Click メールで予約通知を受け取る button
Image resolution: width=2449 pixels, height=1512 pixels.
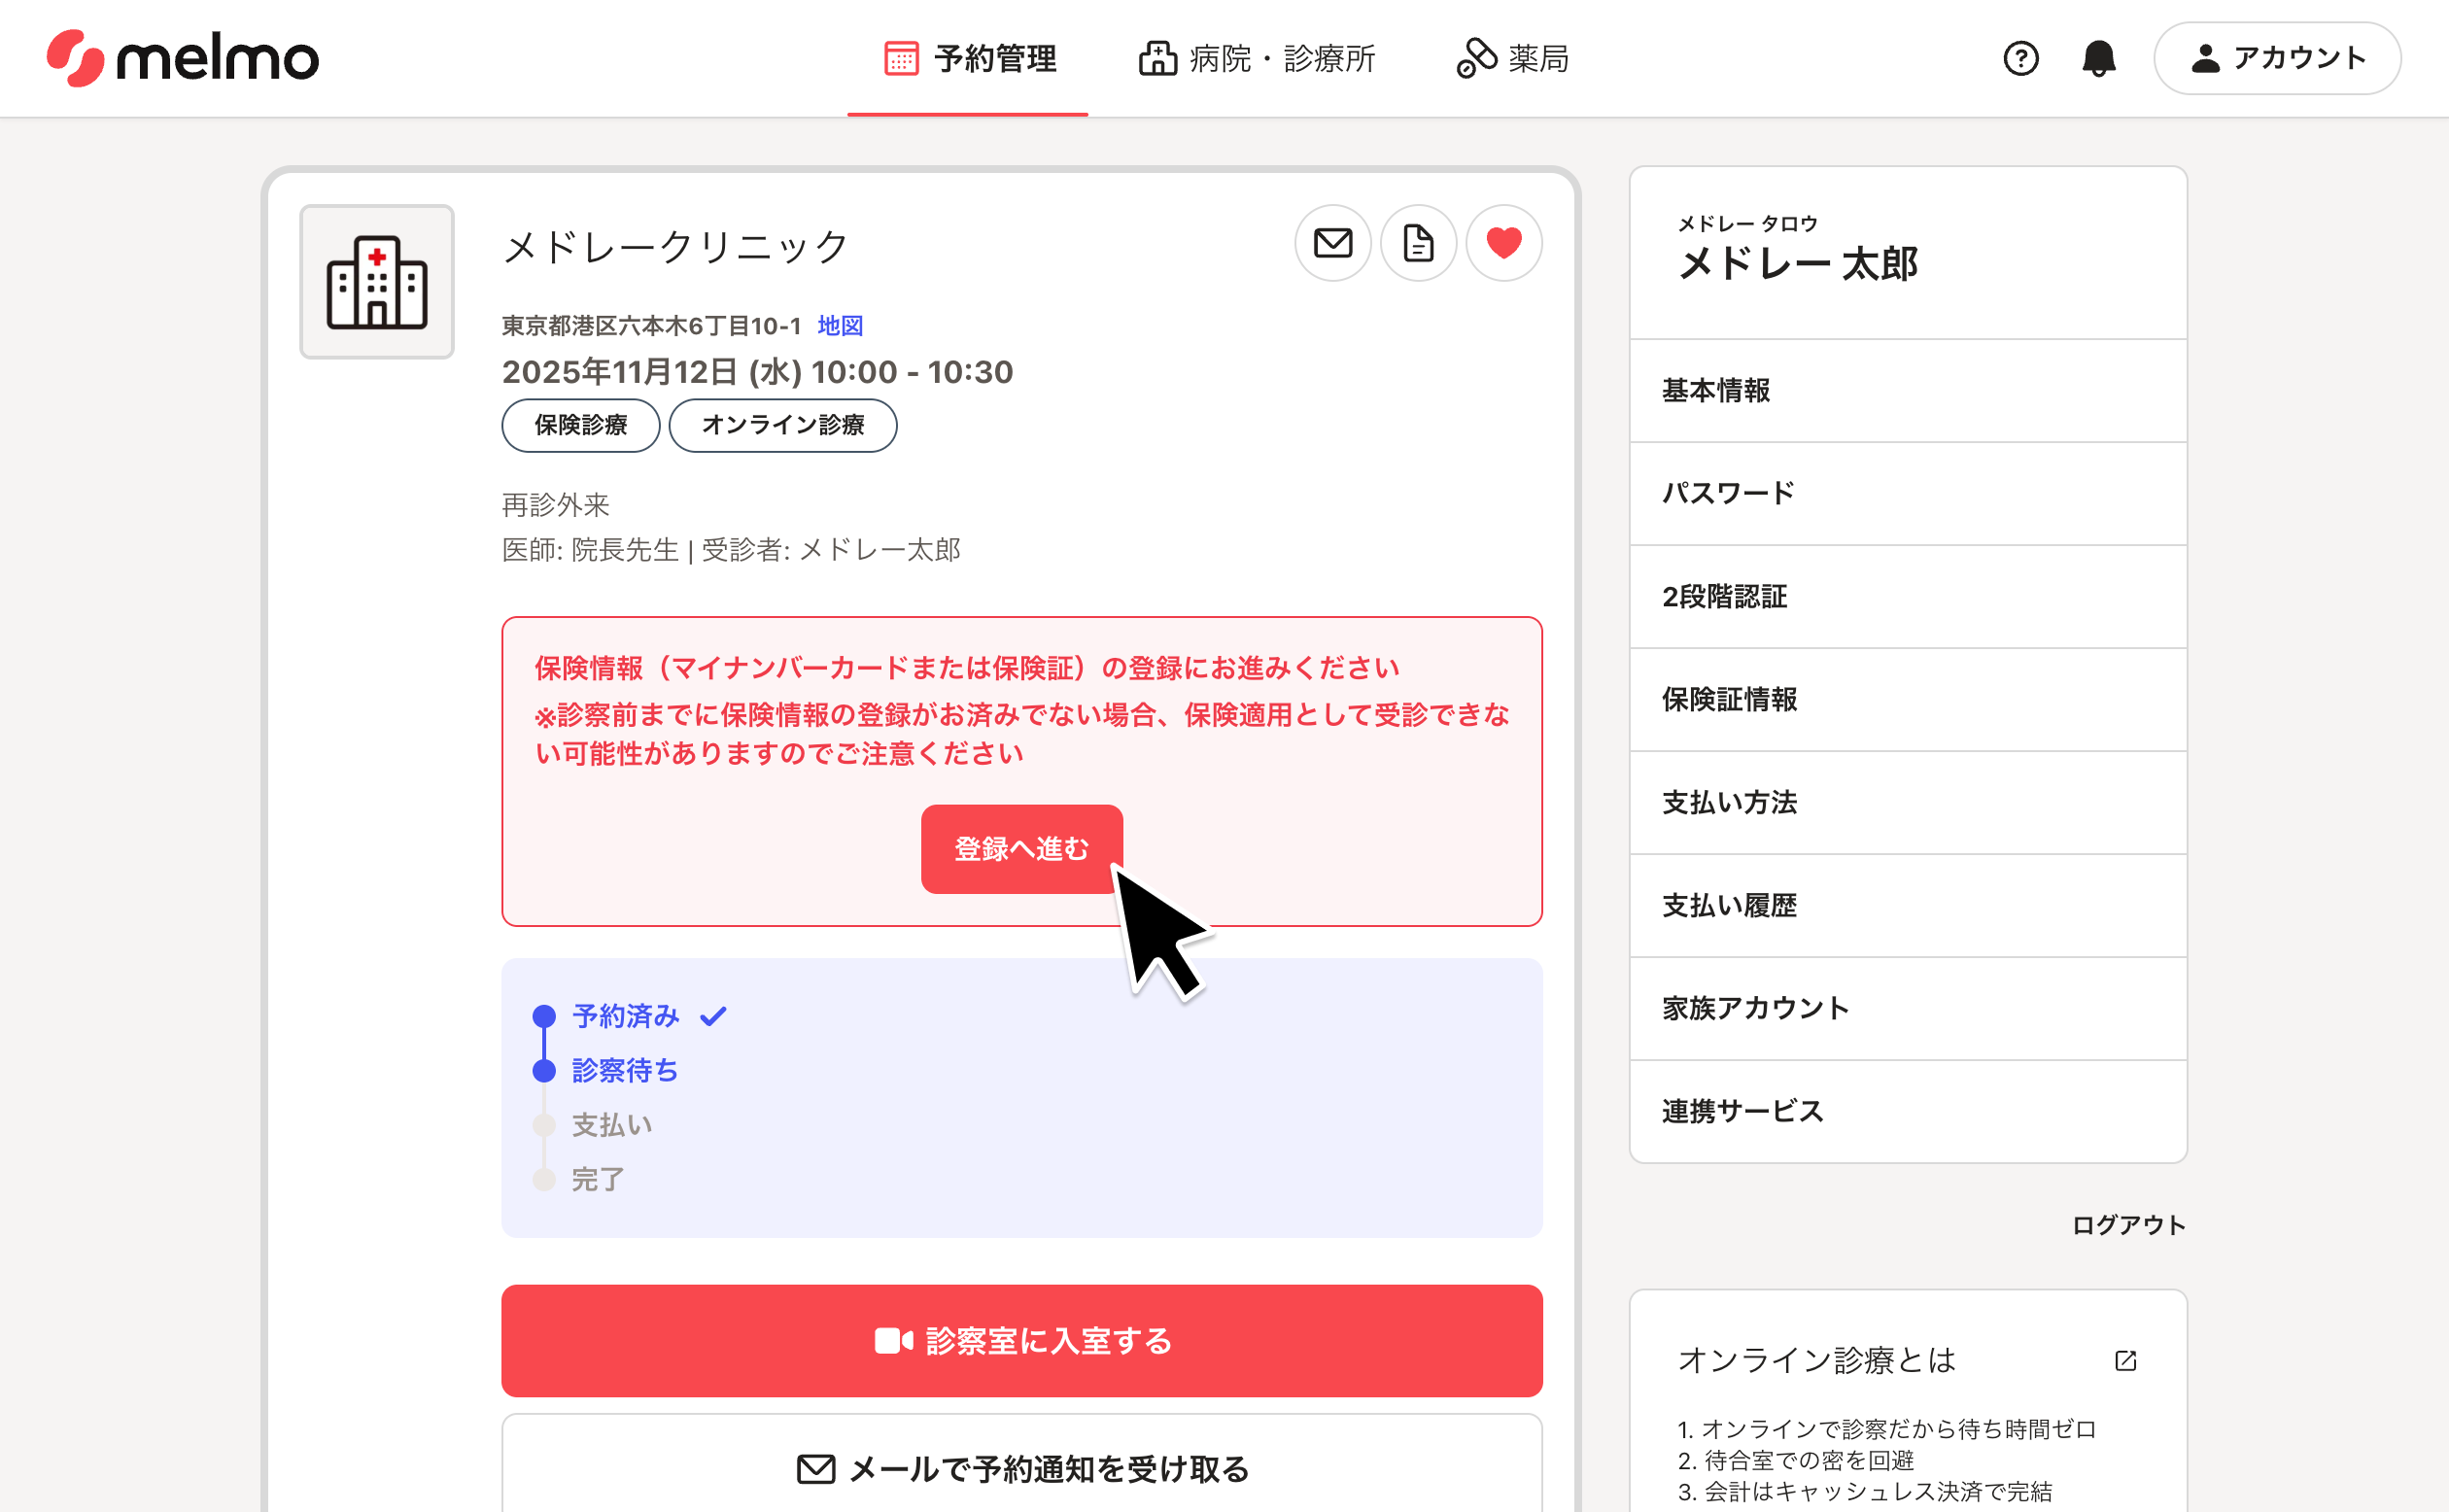(1021, 1468)
